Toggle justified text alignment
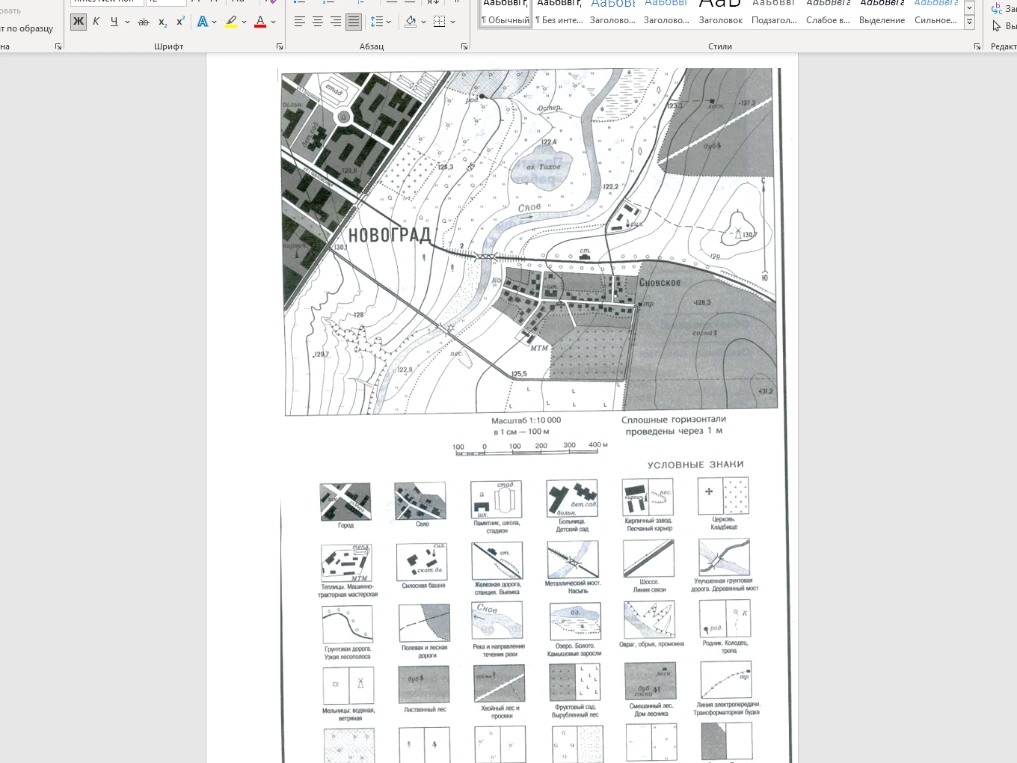This screenshot has height=763, width=1017. click(x=353, y=21)
